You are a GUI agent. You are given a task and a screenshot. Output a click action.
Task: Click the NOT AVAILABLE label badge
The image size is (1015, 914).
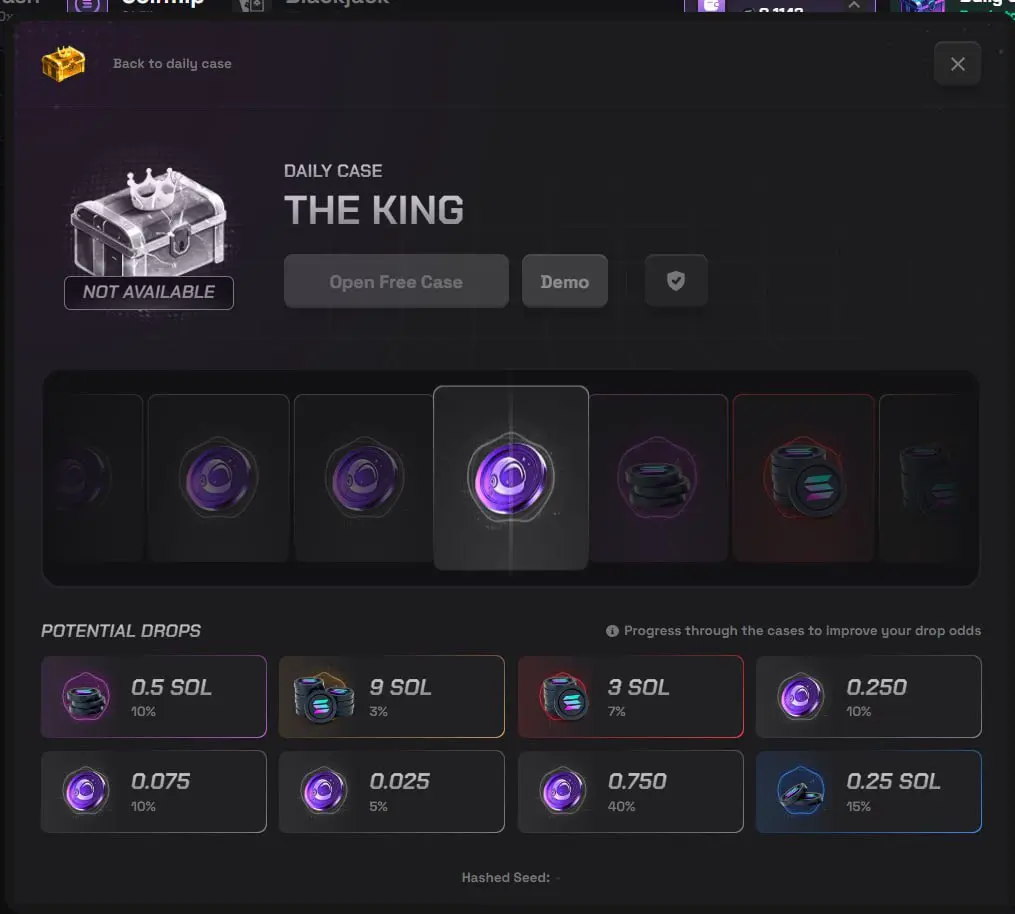click(149, 293)
